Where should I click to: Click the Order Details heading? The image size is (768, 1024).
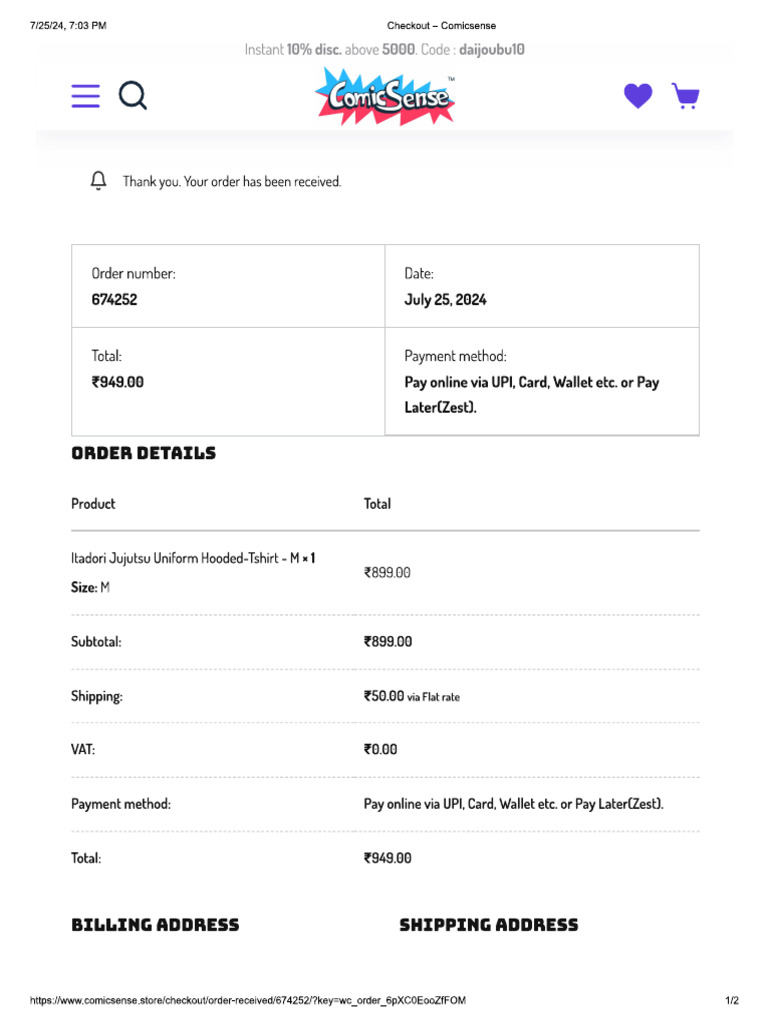point(144,453)
